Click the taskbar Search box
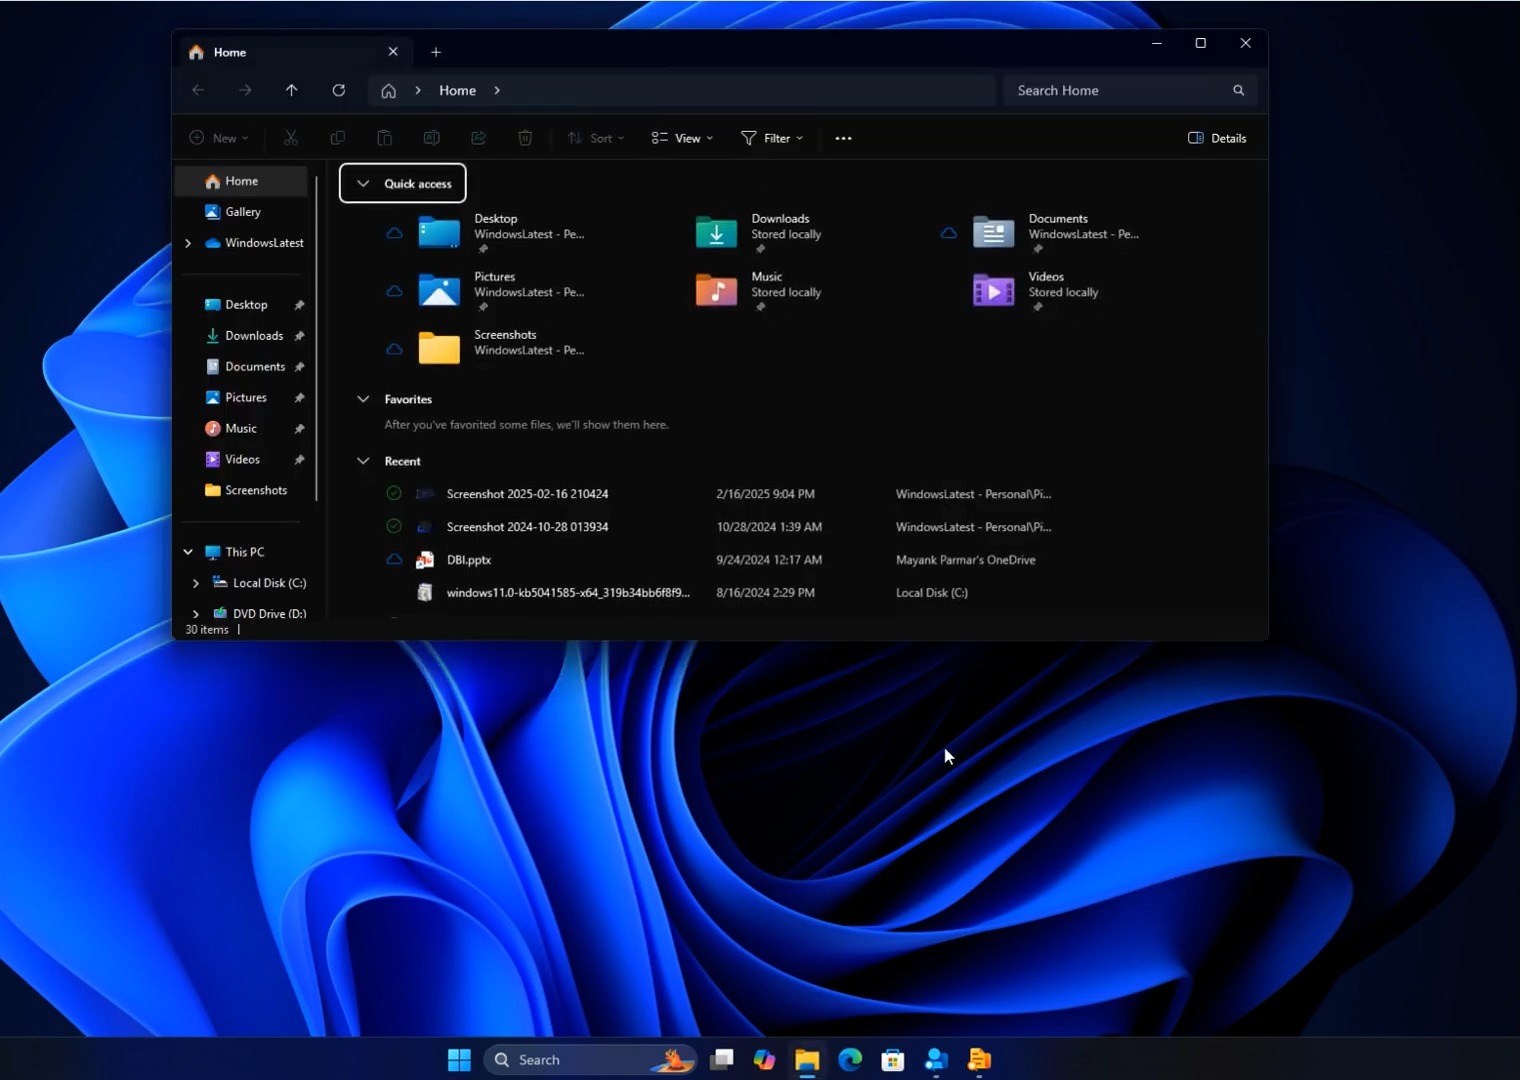Screen dimensions: 1520x1080 [592, 1060]
